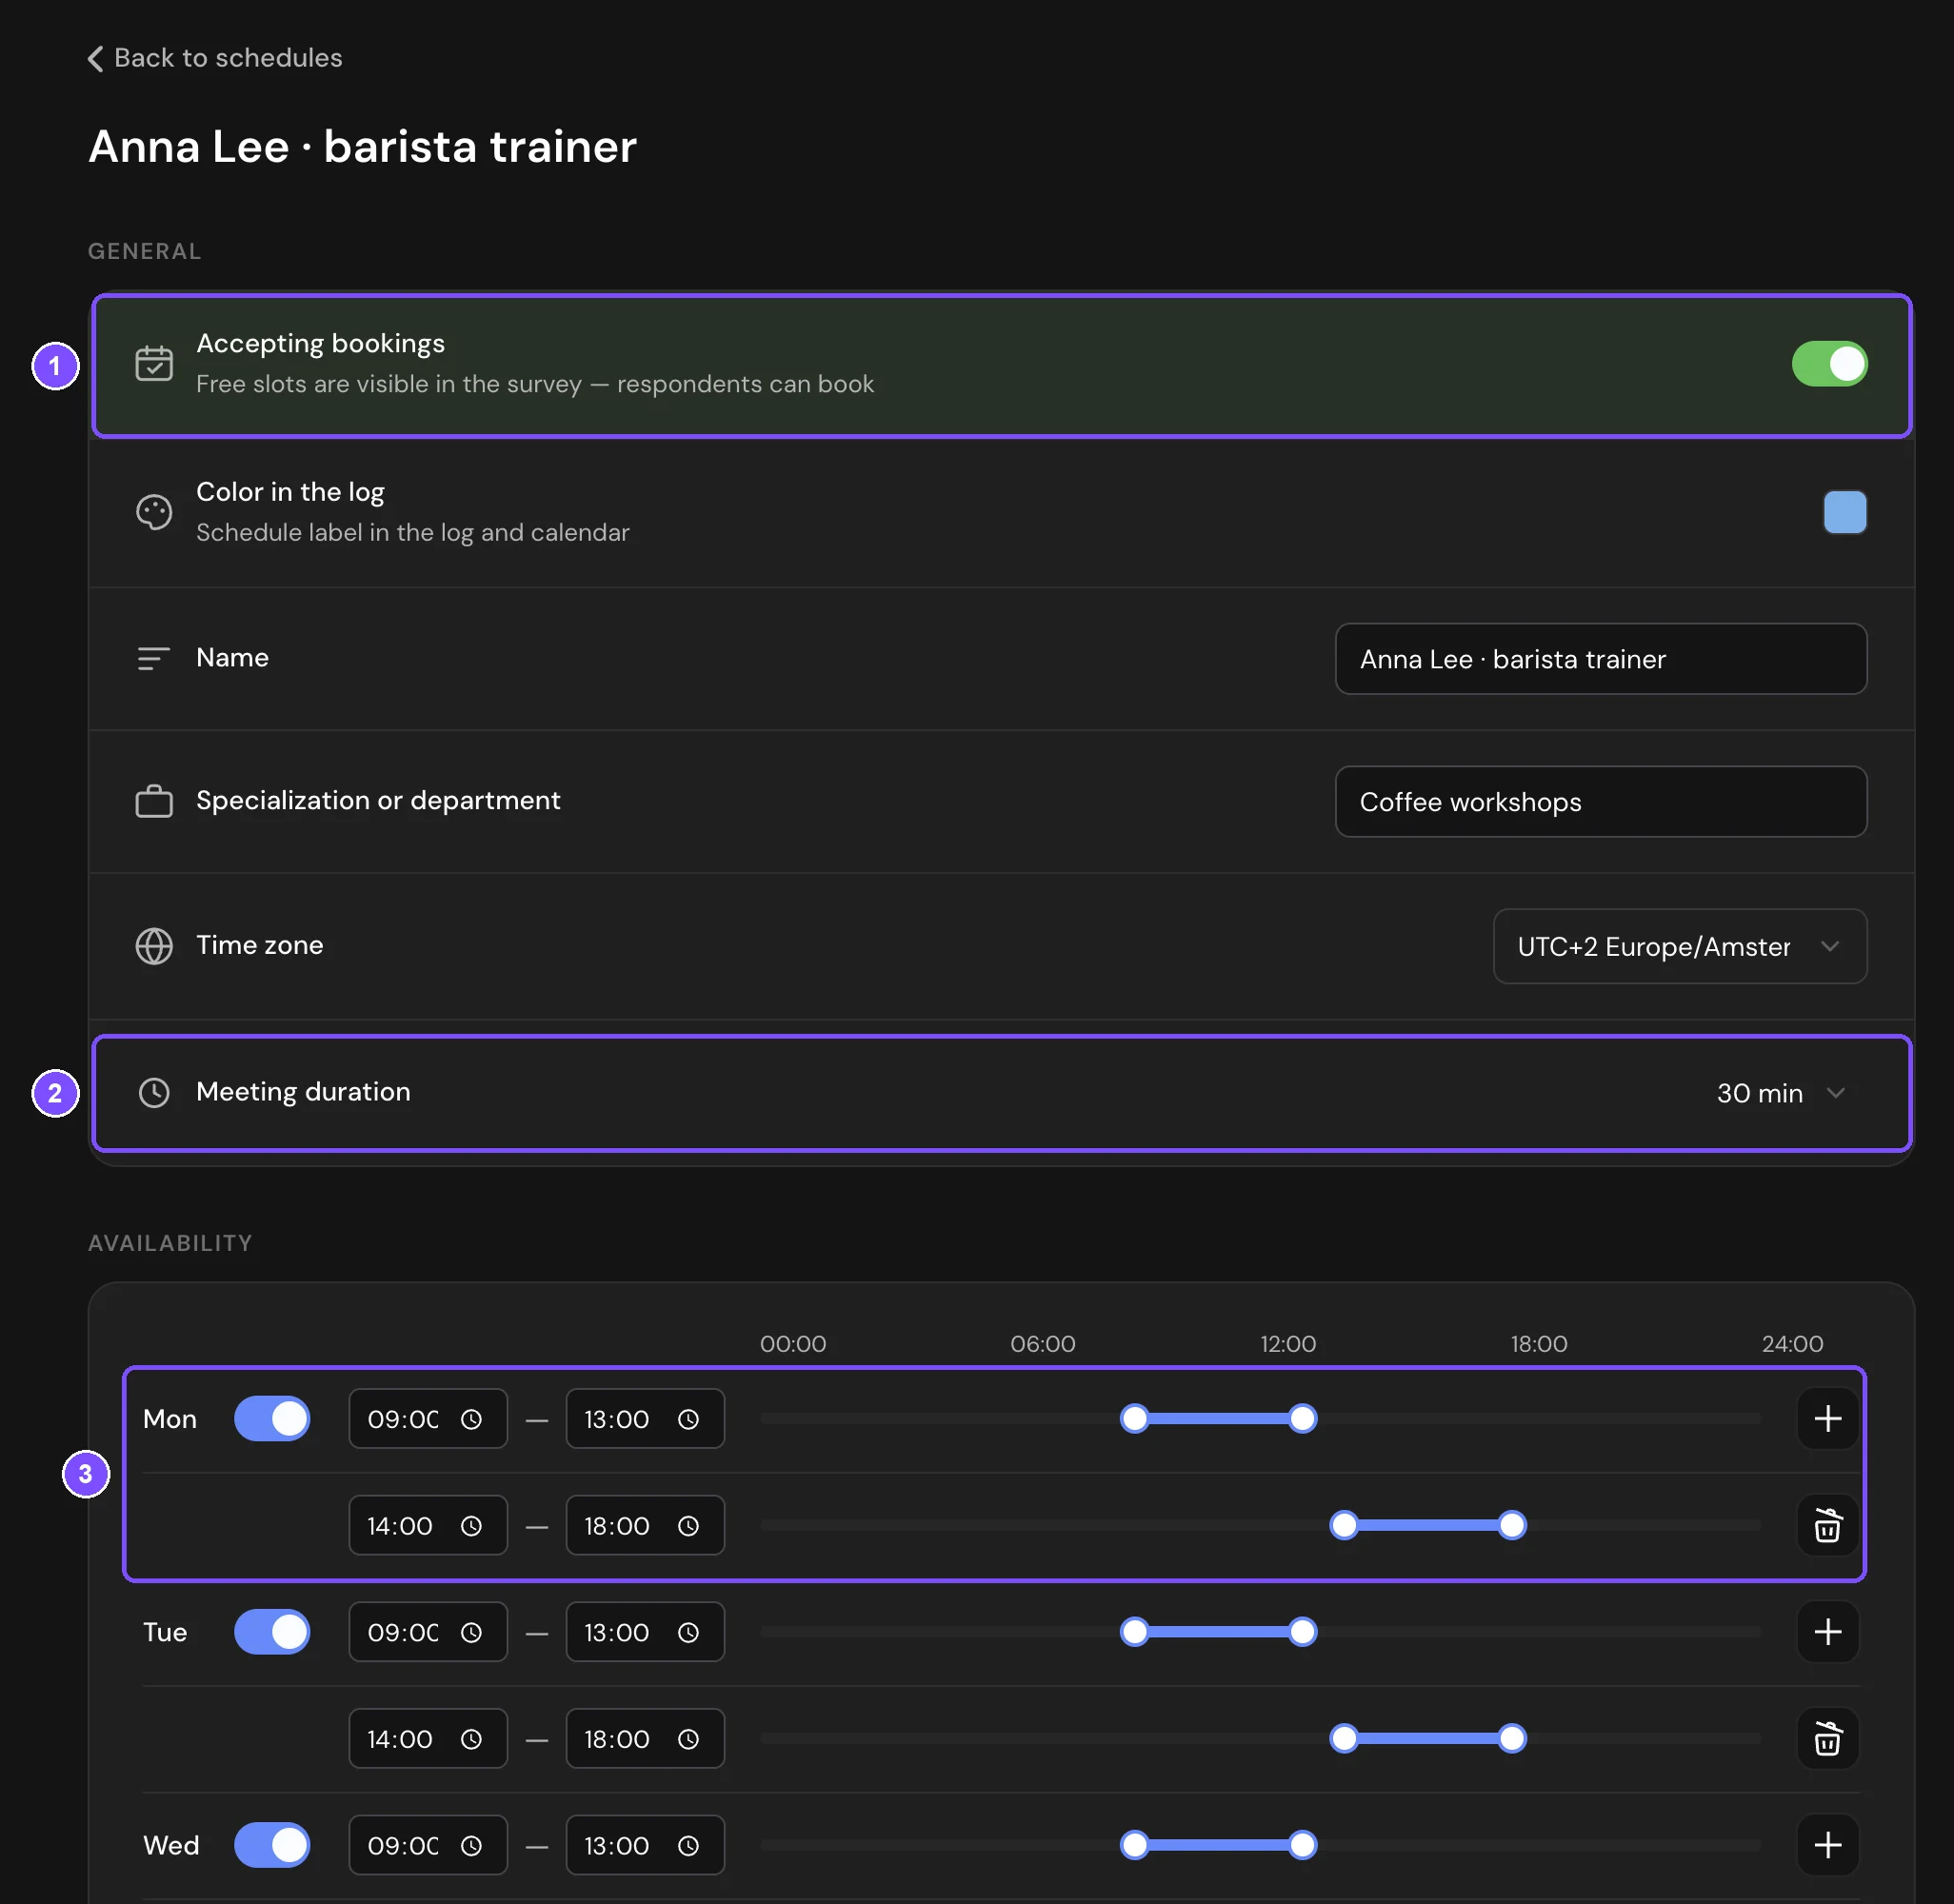Click the AVAILABILITY section heading
Viewport: 1954px width, 1904px height.
(170, 1243)
